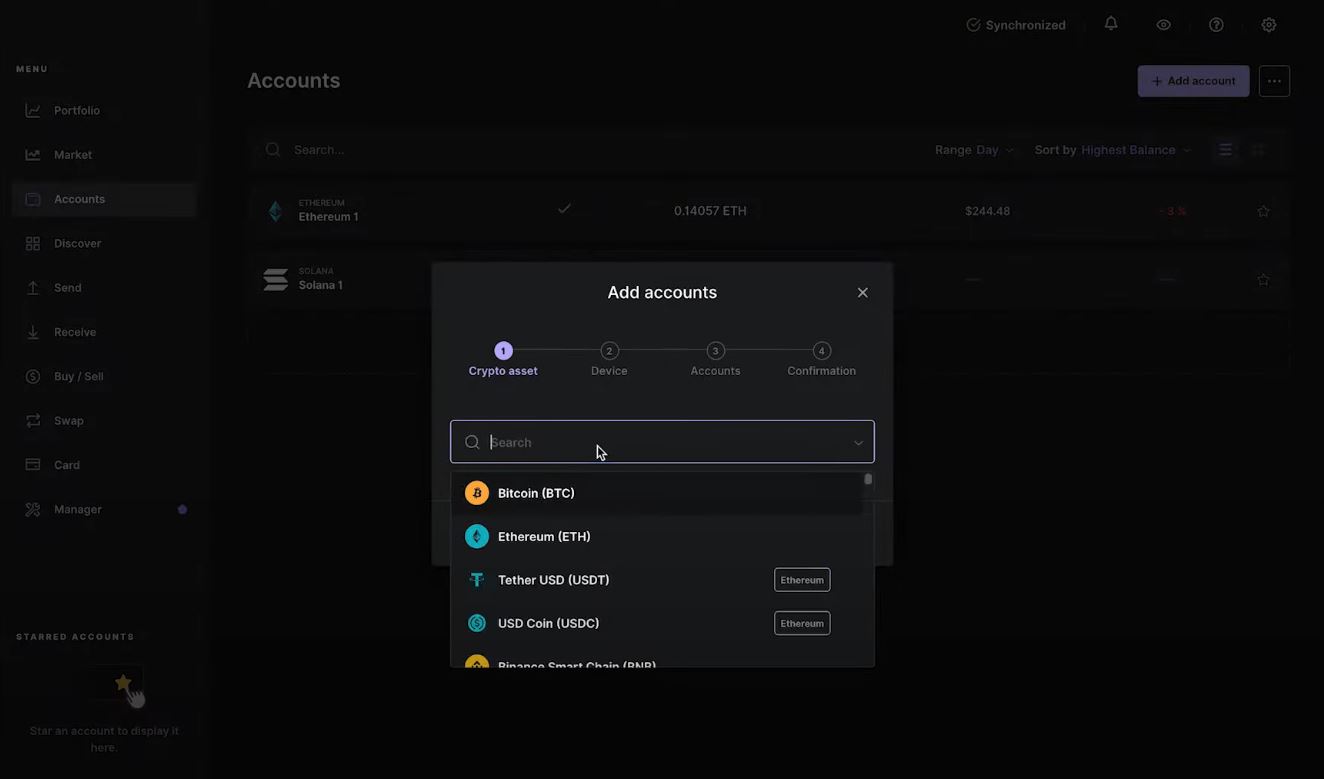Open the settings gear icon
The image size is (1324, 779).
pos(1269,25)
